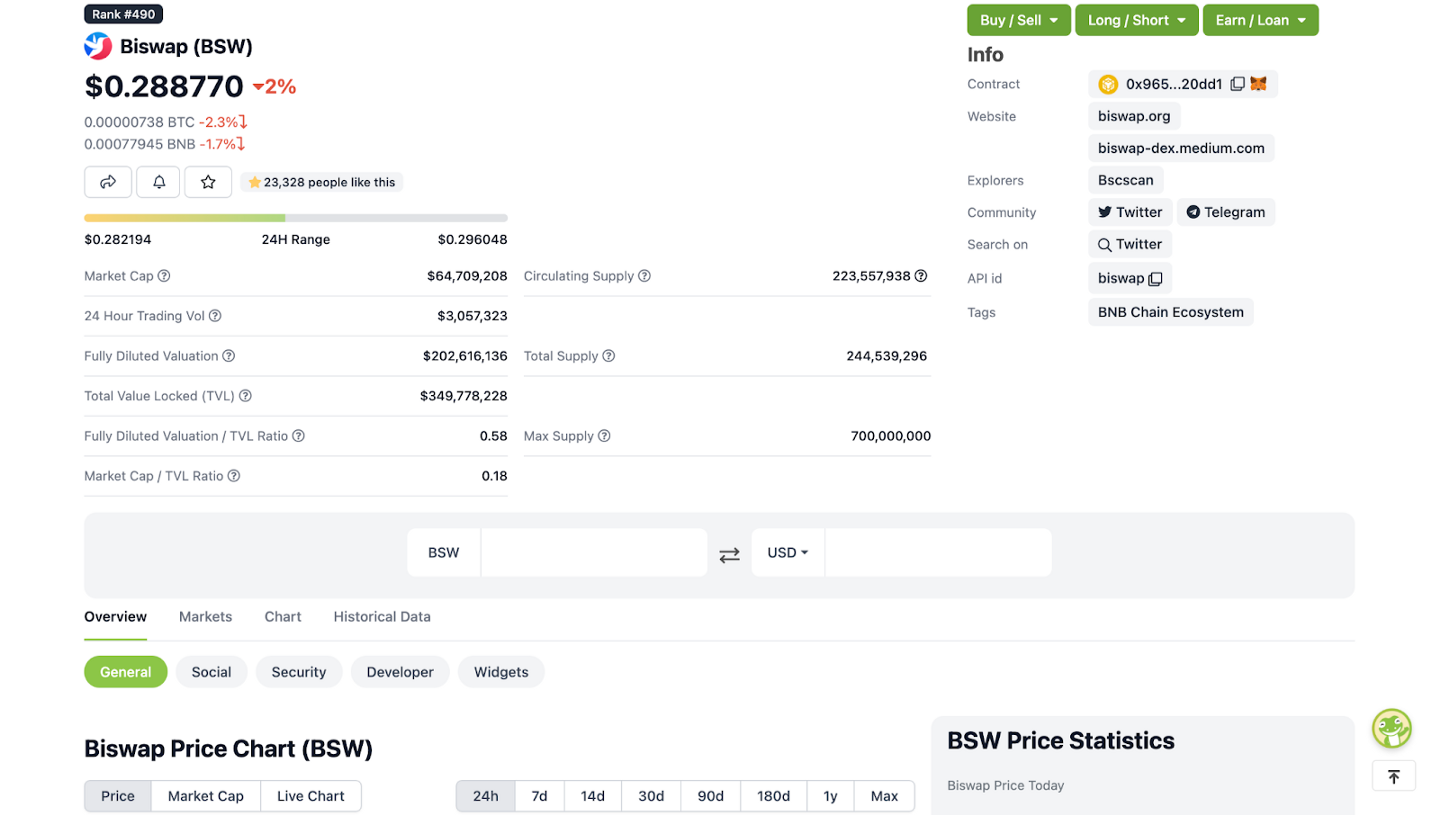1440x815 pixels.
Task: Select the Social pill tab
Action: point(211,672)
